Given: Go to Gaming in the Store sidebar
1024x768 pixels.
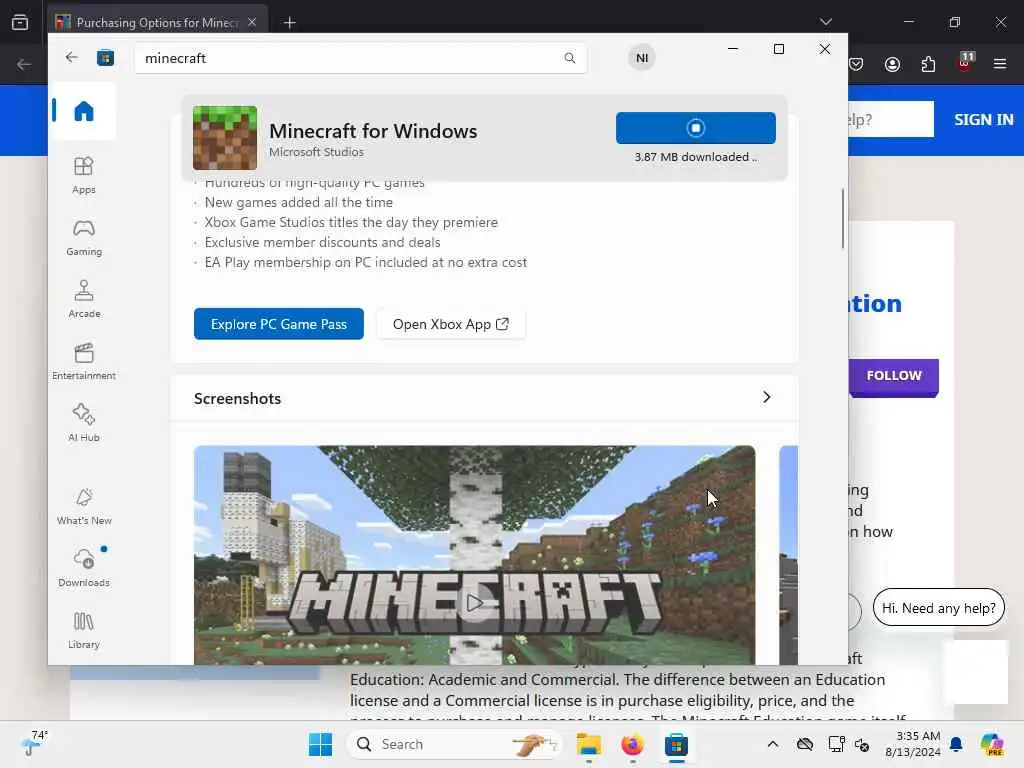Looking at the screenshot, I should 84,237.
